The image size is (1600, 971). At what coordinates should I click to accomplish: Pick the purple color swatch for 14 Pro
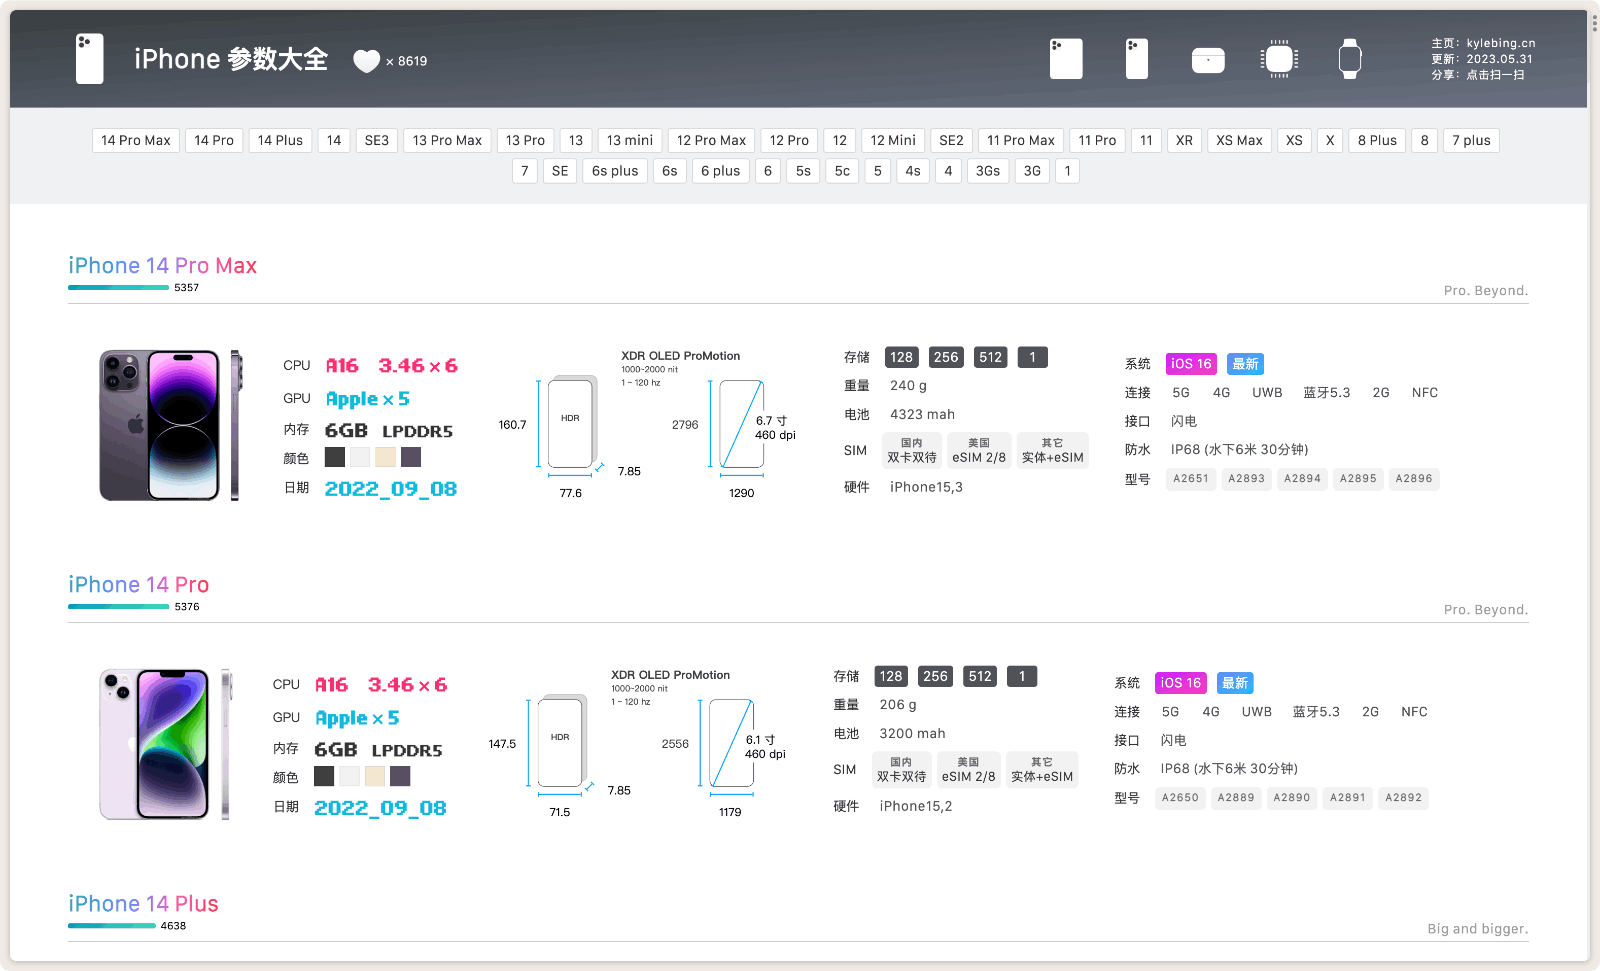click(400, 776)
